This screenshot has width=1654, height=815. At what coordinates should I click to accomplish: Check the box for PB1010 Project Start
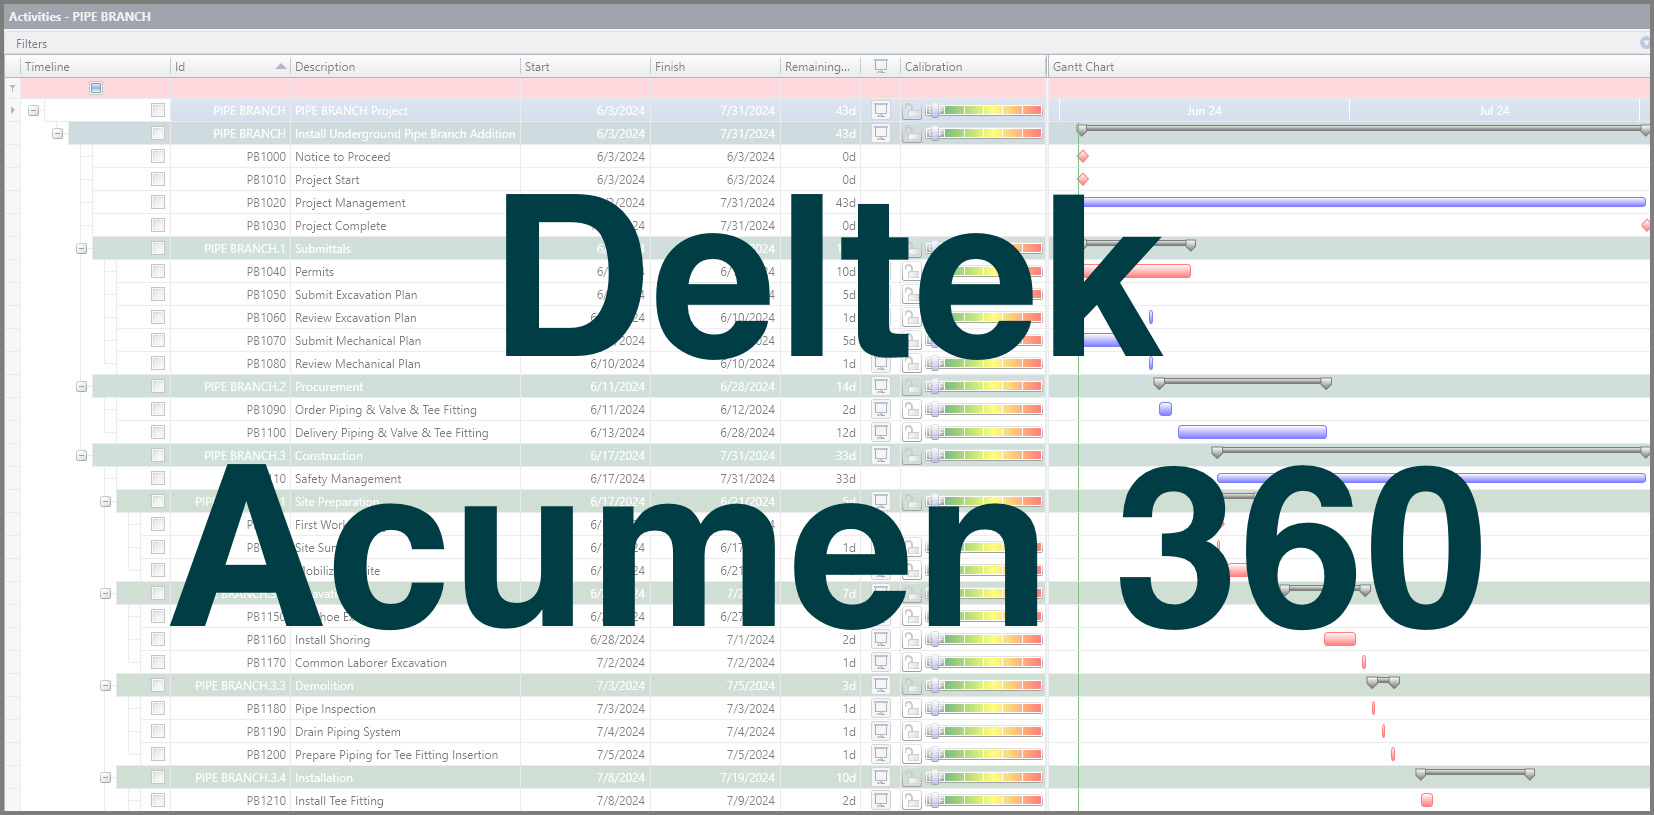point(158,179)
